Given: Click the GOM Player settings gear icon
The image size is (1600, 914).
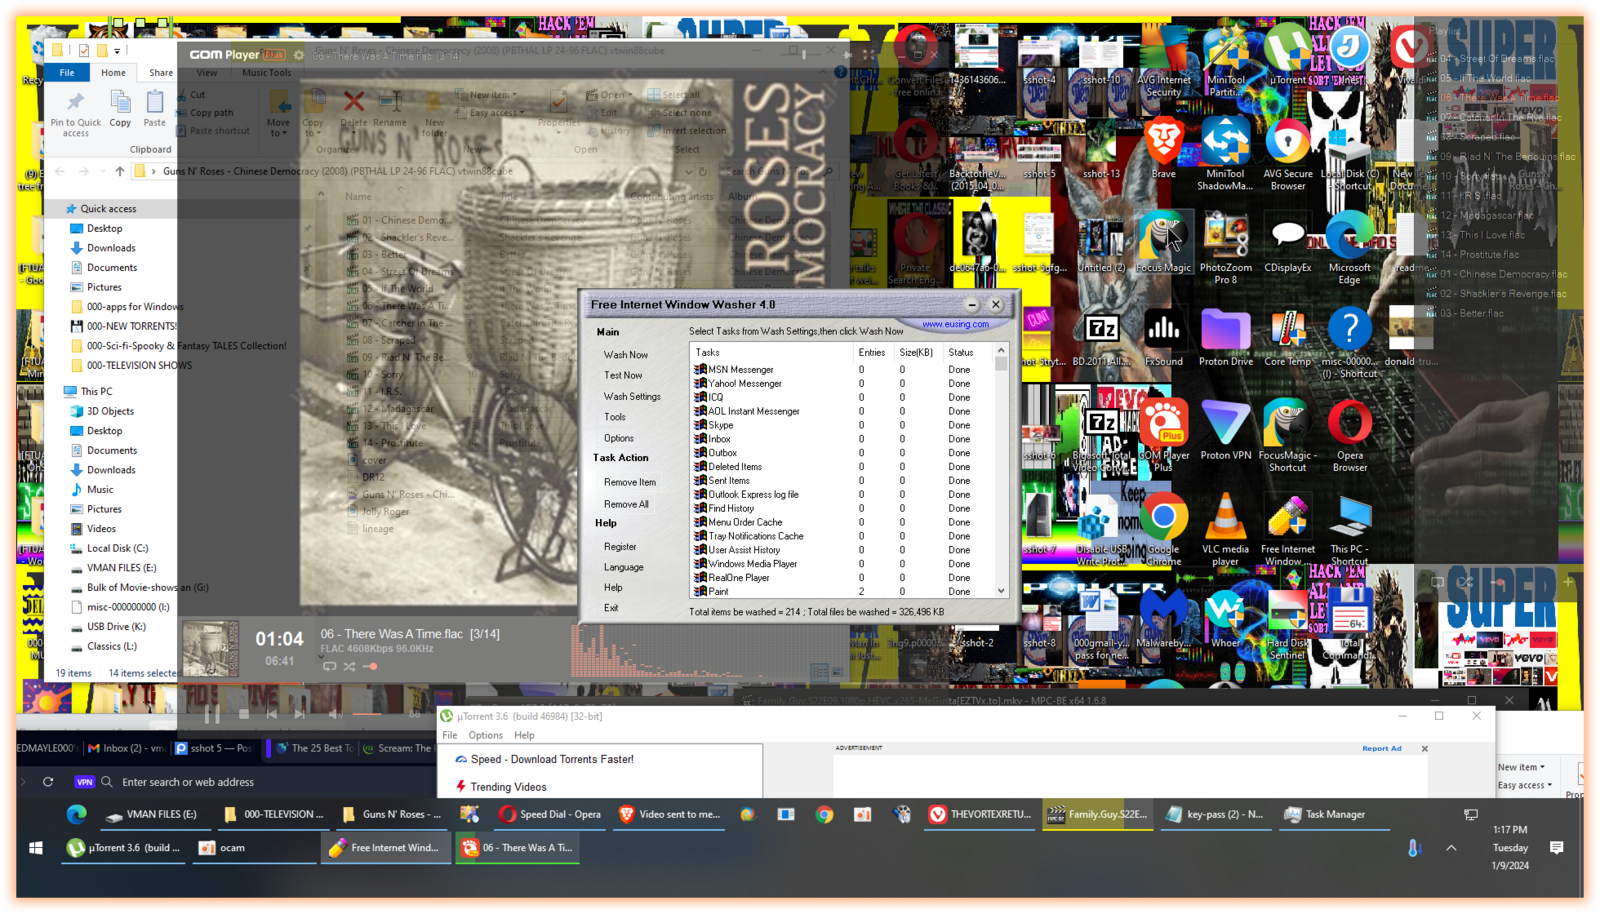Looking at the screenshot, I should click(x=298, y=55).
